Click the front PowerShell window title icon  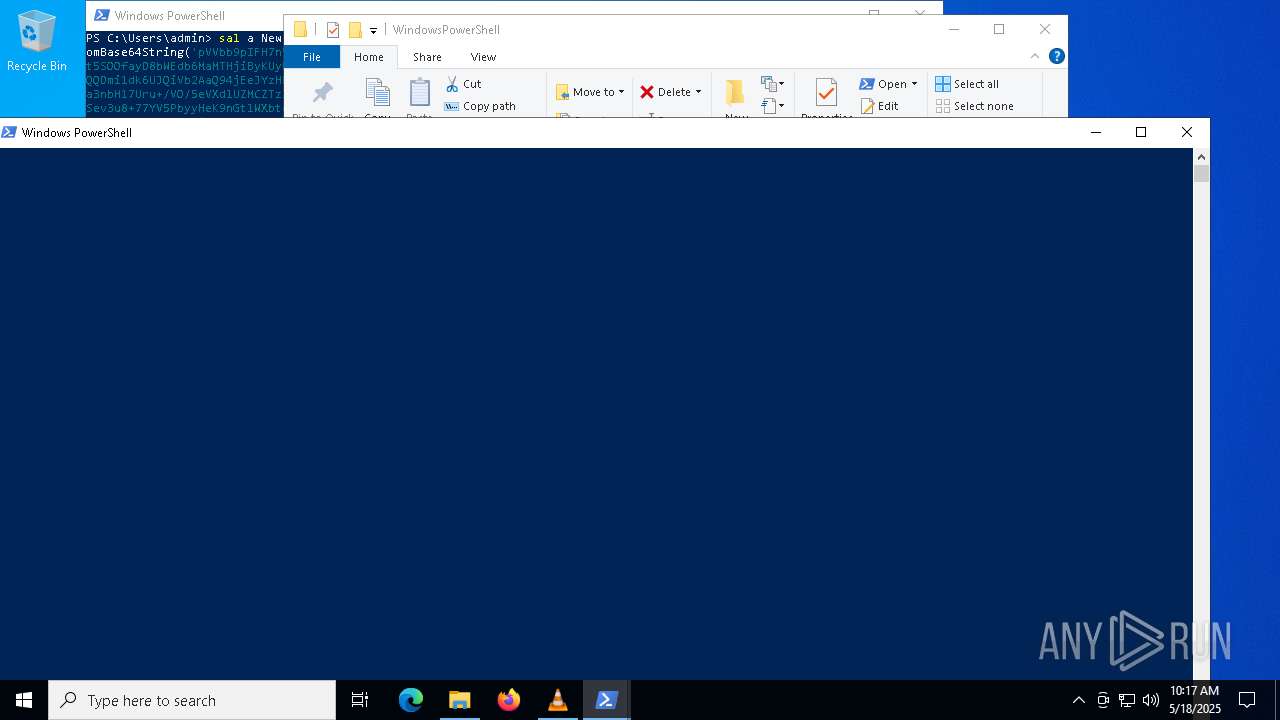[9, 132]
